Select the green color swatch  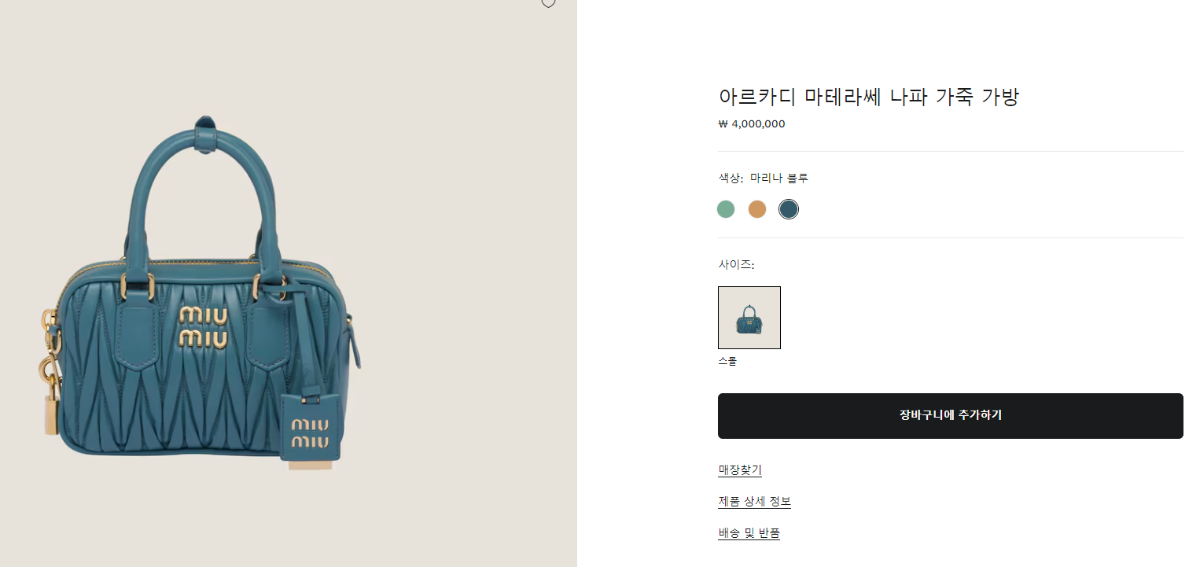(726, 209)
